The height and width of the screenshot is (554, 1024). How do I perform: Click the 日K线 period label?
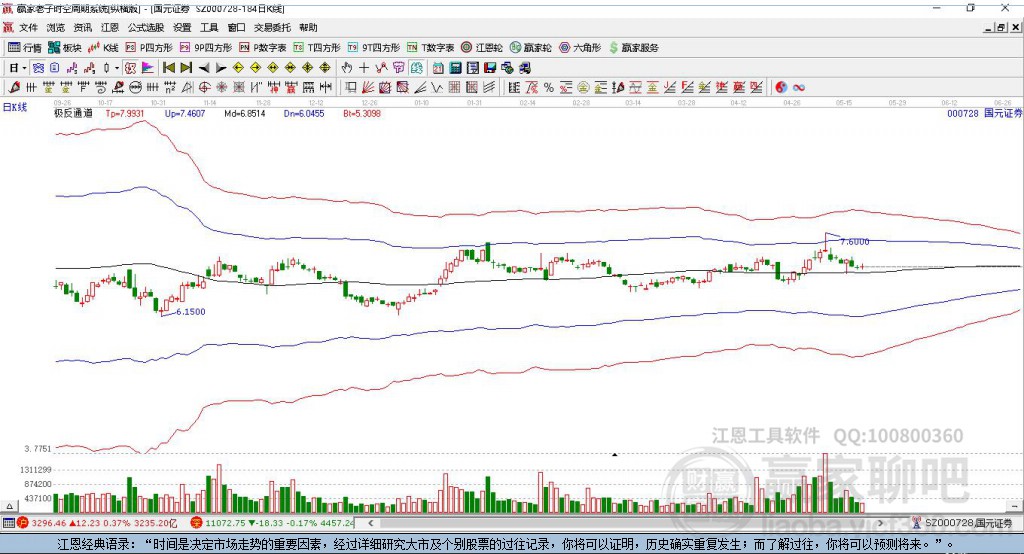point(15,107)
